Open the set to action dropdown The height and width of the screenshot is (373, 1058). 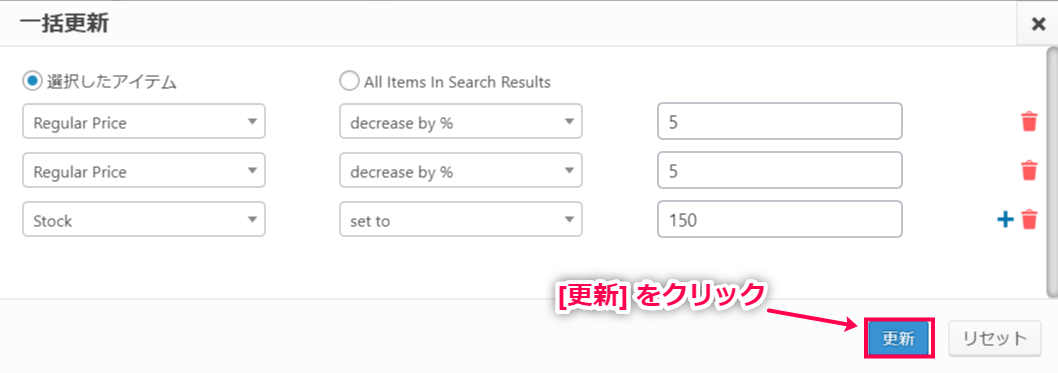[460, 220]
